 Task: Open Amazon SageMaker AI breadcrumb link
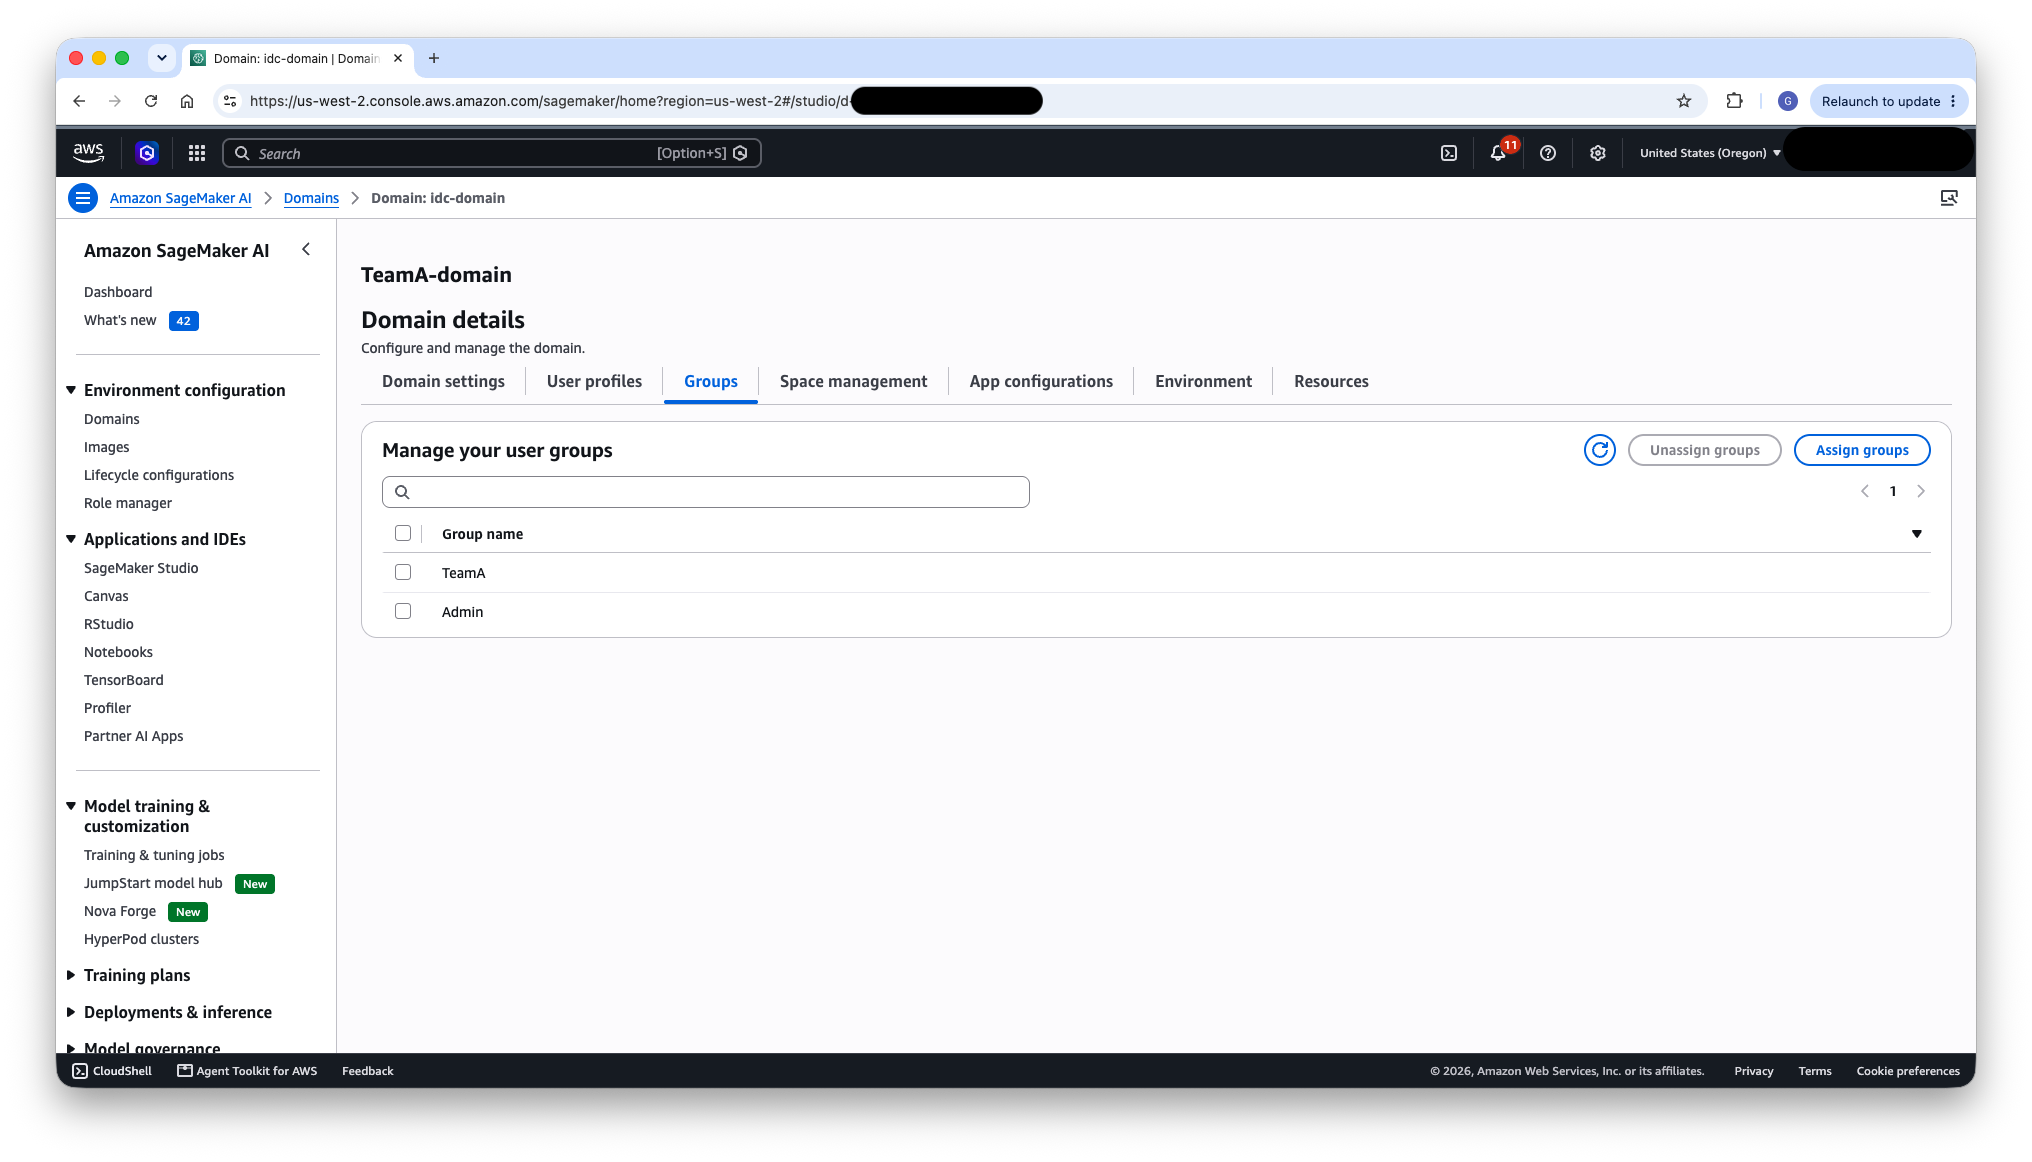click(x=180, y=198)
